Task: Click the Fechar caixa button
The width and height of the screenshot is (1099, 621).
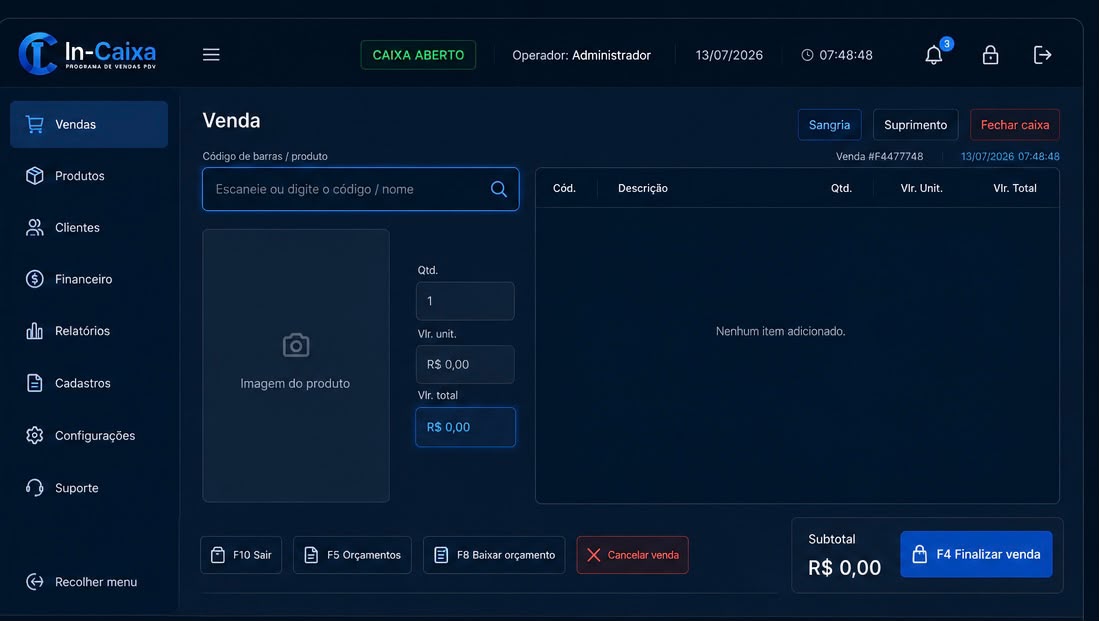Action: pos(1015,125)
